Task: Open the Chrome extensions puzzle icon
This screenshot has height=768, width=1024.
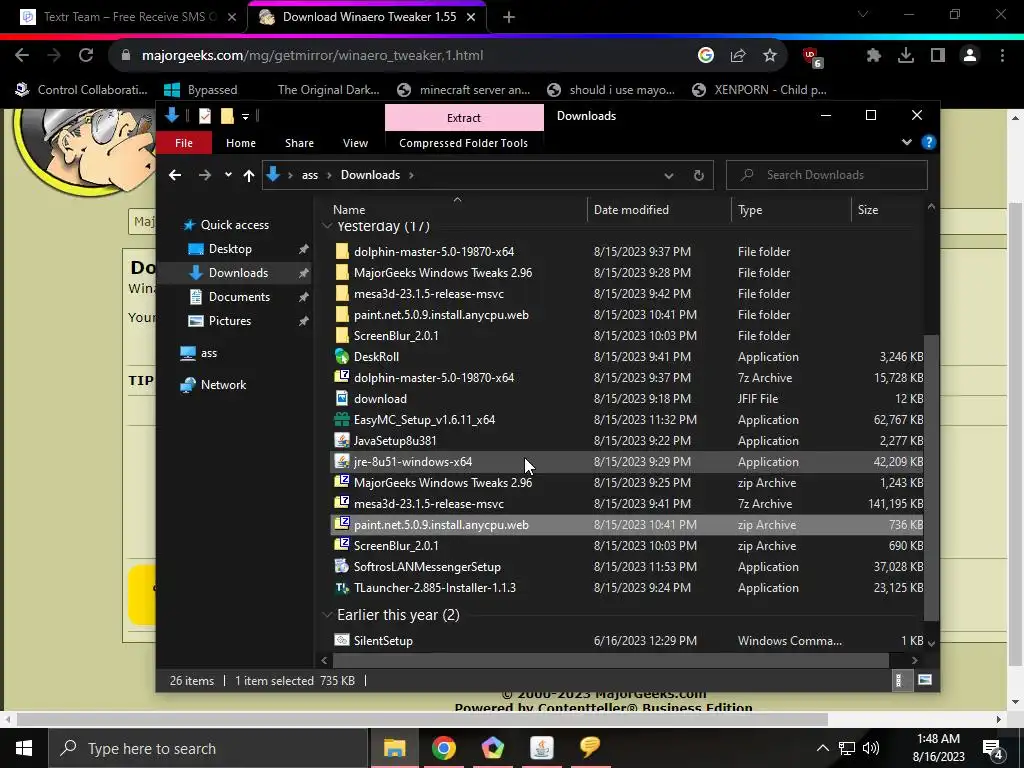Action: pos(873,56)
